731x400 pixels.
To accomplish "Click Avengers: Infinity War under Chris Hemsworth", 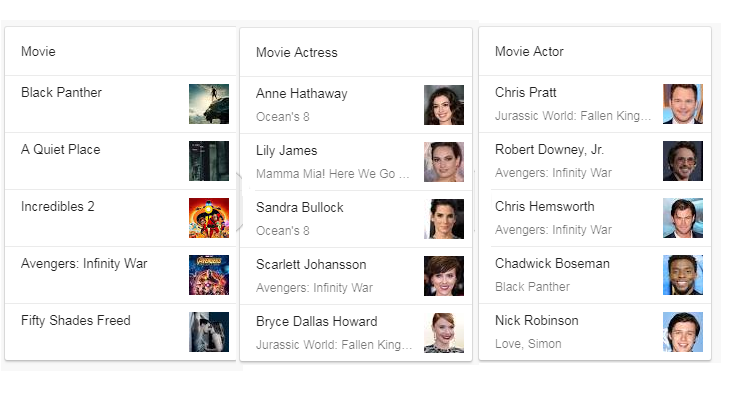I will [553, 229].
